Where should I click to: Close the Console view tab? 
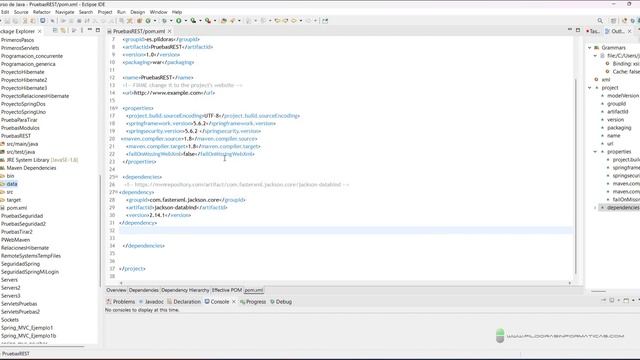pos(234,302)
